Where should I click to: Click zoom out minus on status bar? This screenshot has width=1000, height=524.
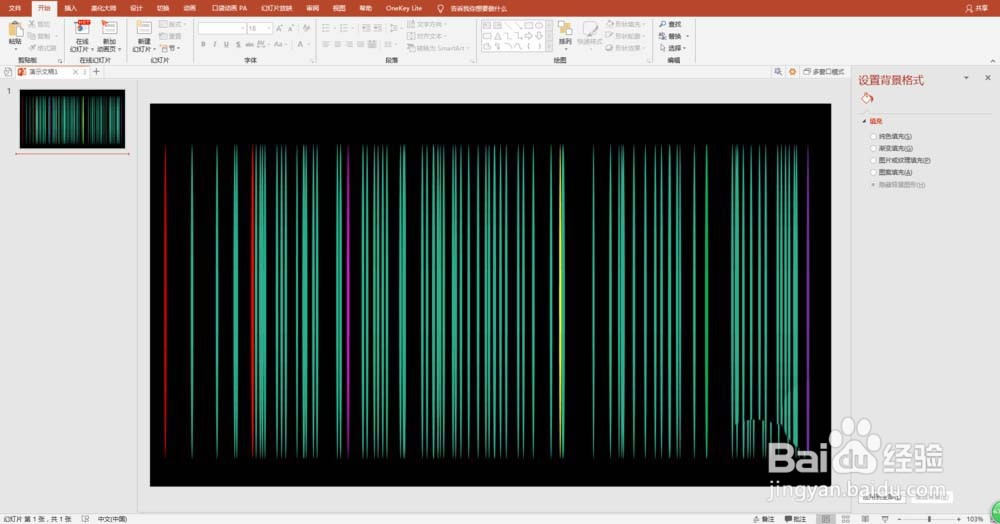point(899,519)
